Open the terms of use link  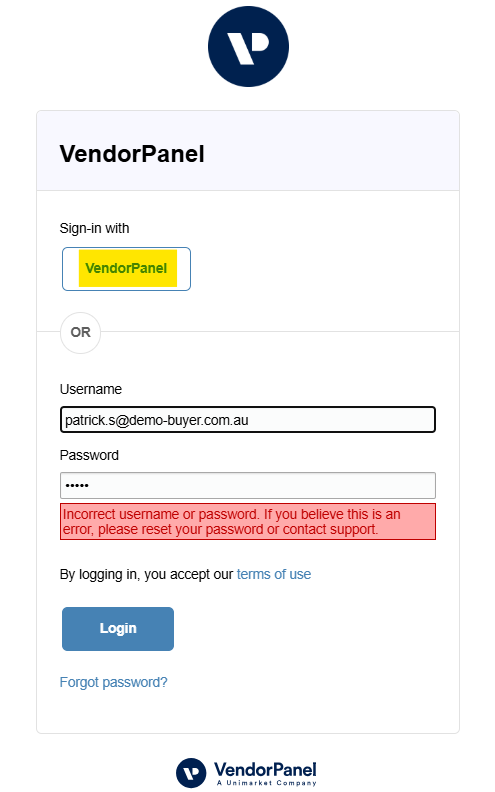coord(274,574)
